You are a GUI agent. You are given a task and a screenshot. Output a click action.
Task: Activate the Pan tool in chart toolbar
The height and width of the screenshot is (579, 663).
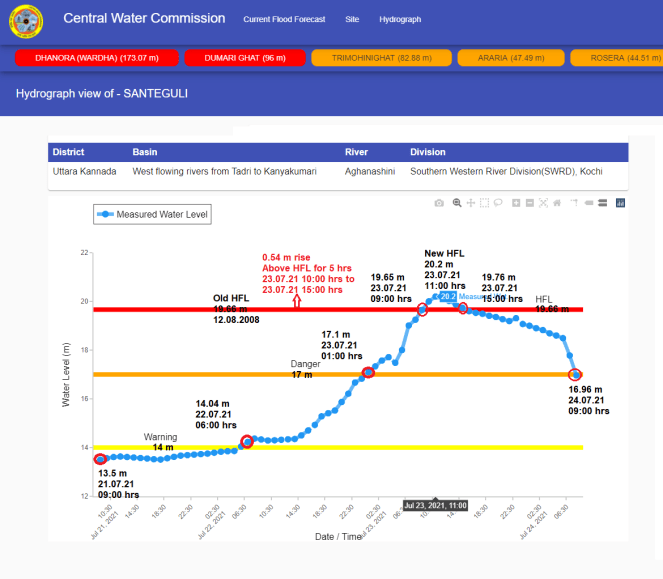coord(470,203)
